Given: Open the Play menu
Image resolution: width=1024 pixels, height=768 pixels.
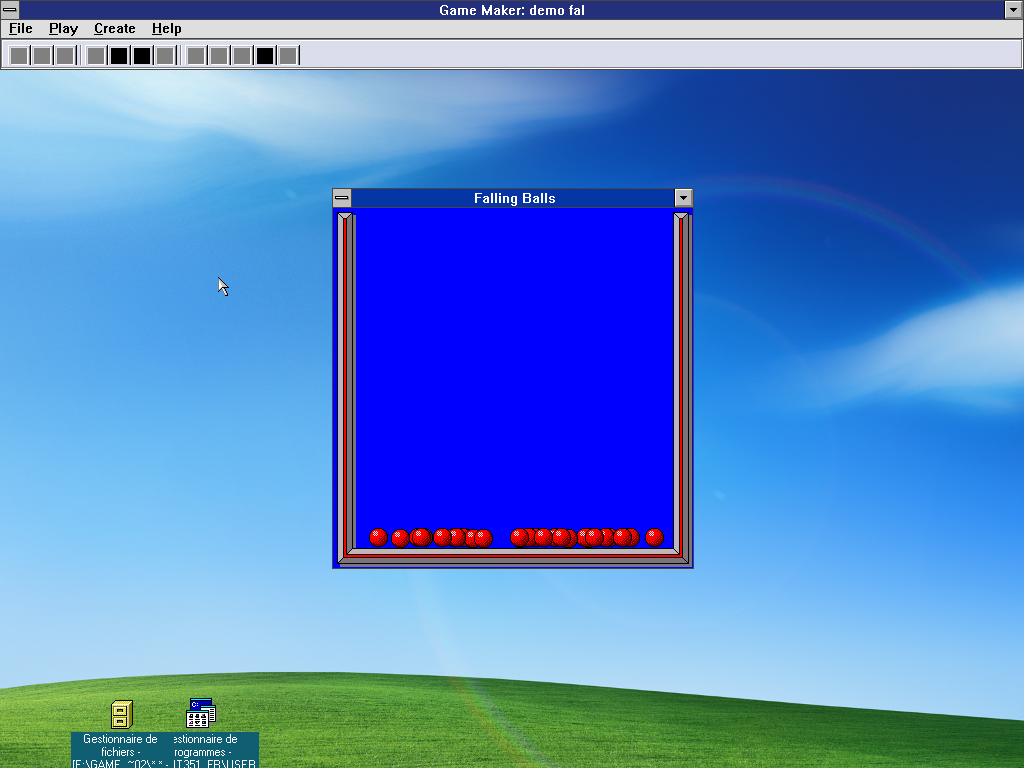Looking at the screenshot, I should [x=63, y=29].
